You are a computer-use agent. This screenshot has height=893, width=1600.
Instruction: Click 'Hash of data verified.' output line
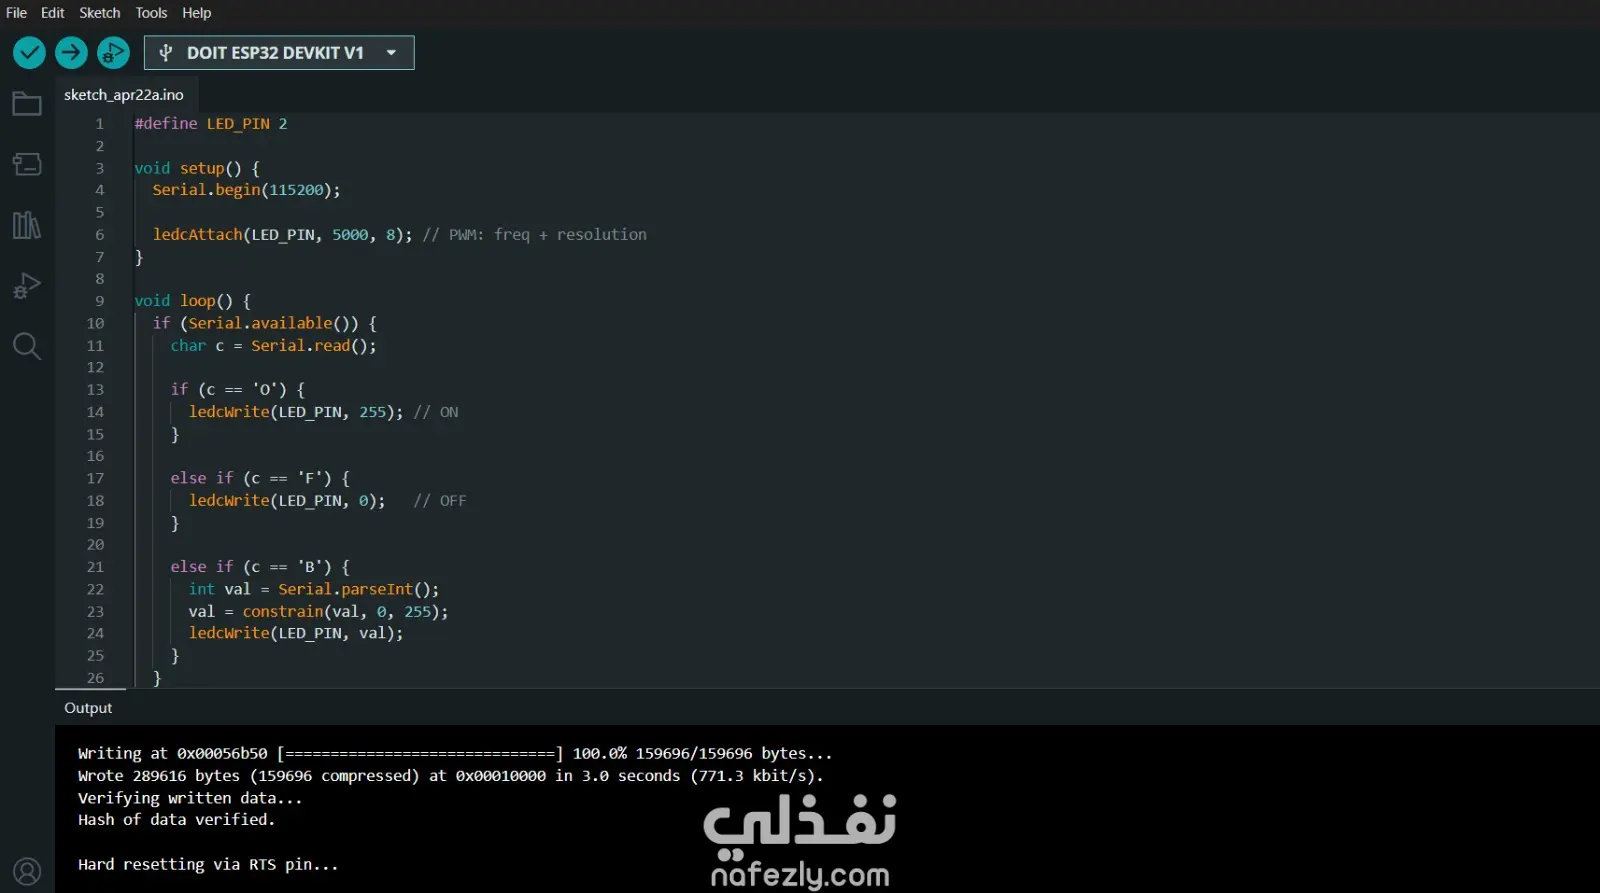[176, 820]
